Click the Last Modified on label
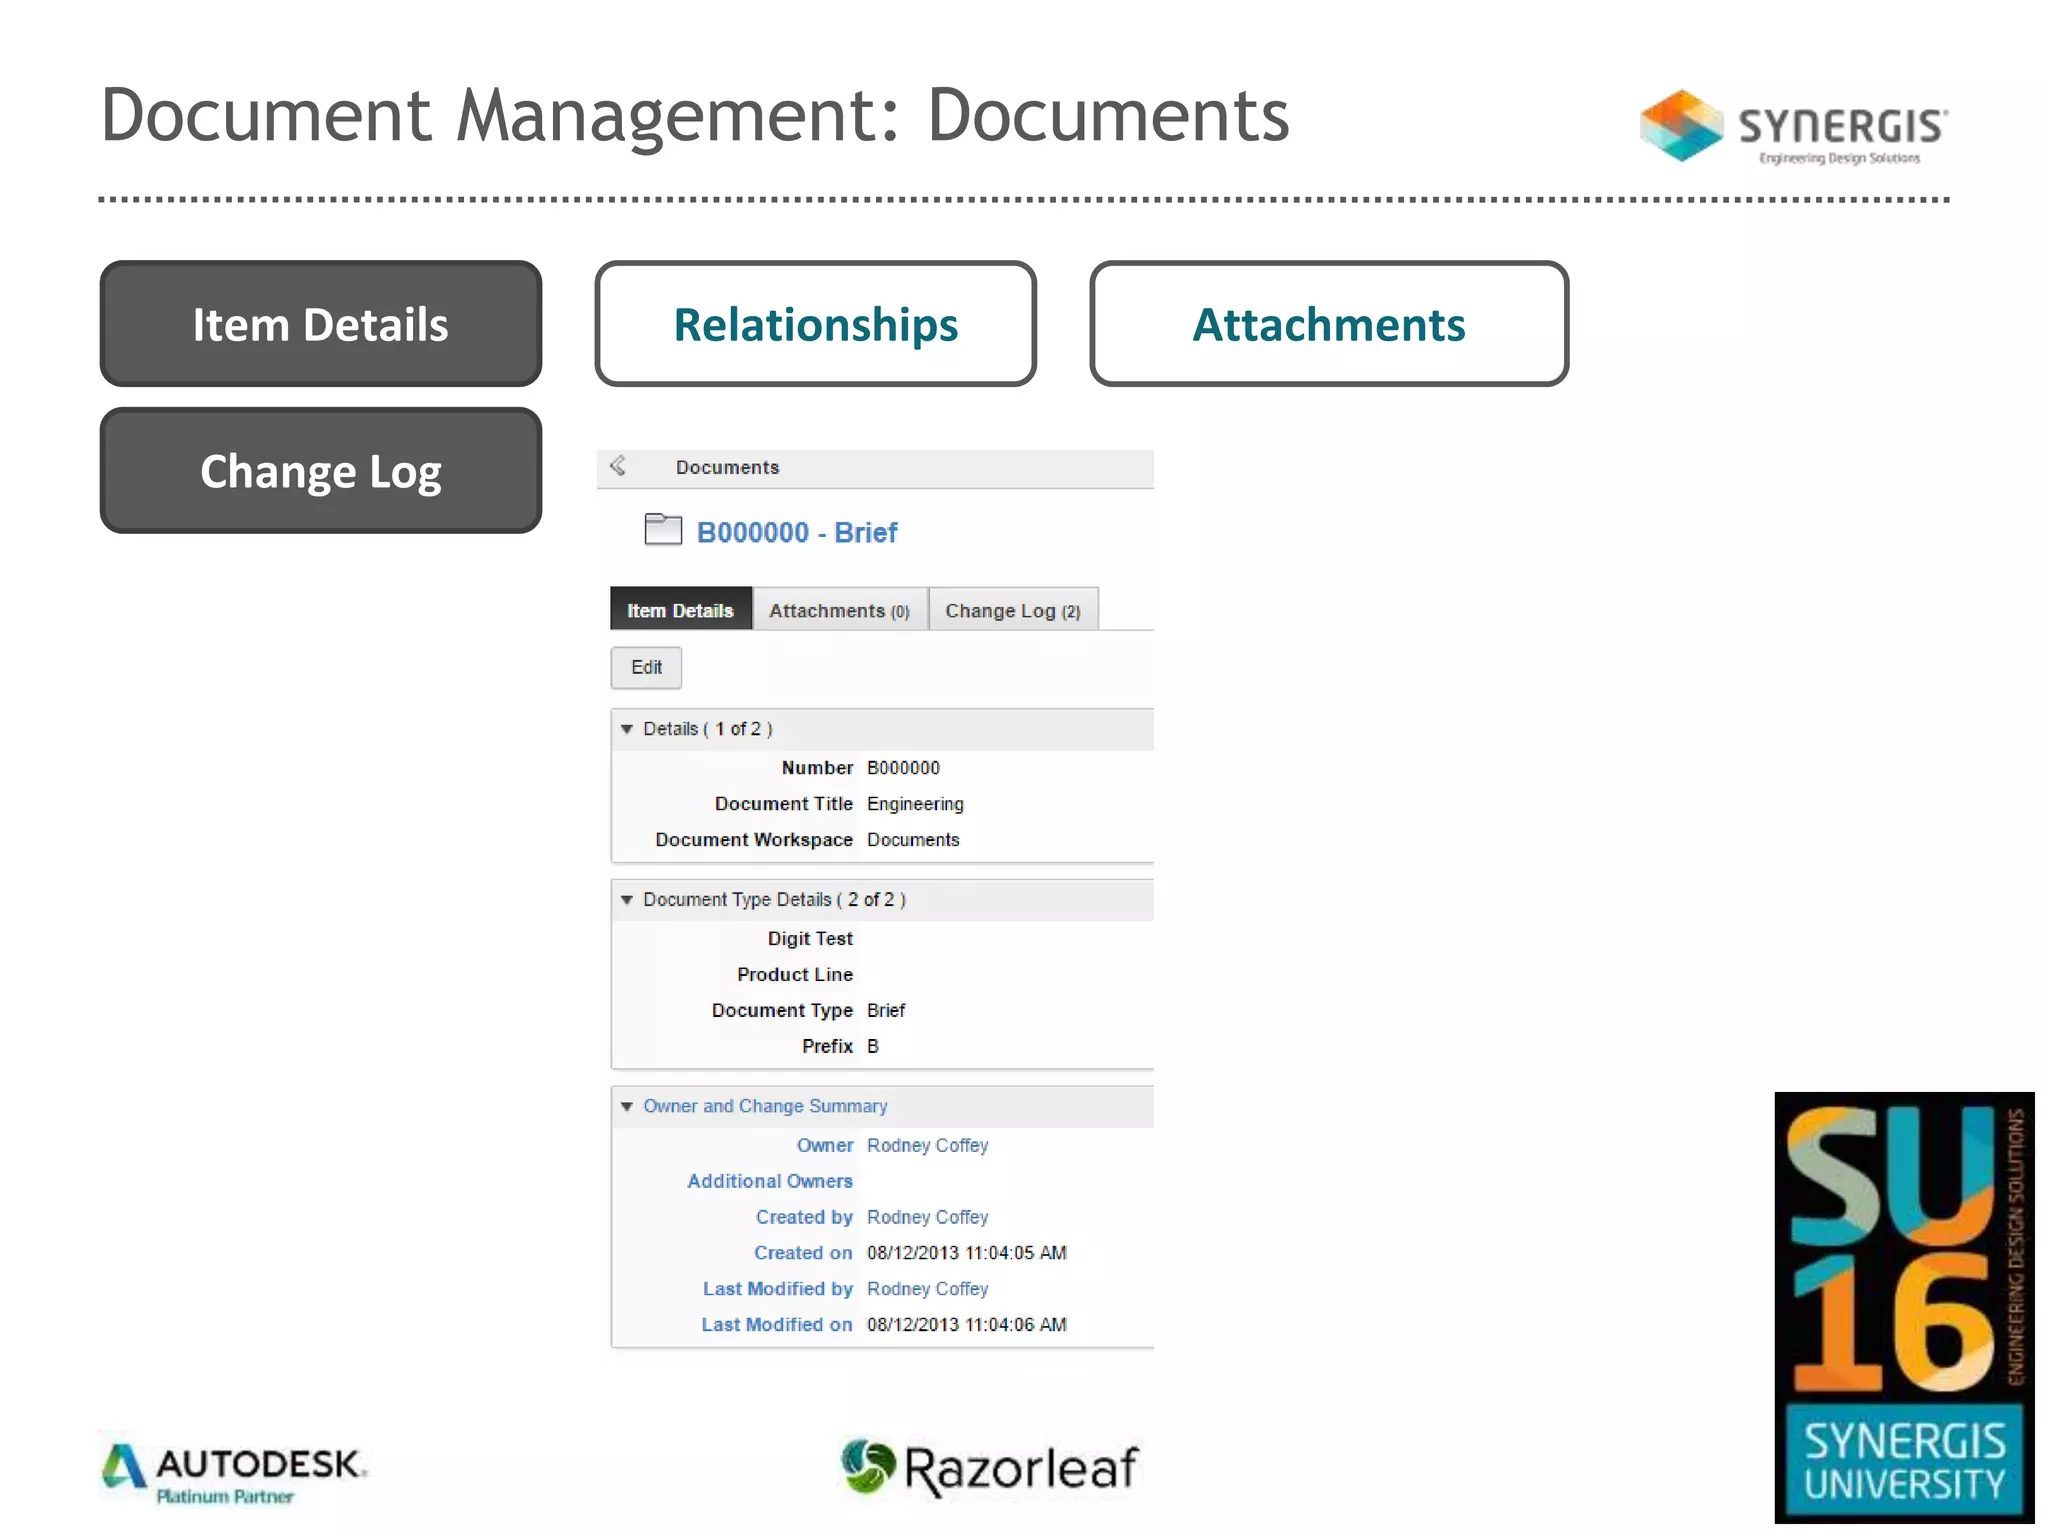This screenshot has width=2048, height=1536. pyautogui.click(x=777, y=1325)
